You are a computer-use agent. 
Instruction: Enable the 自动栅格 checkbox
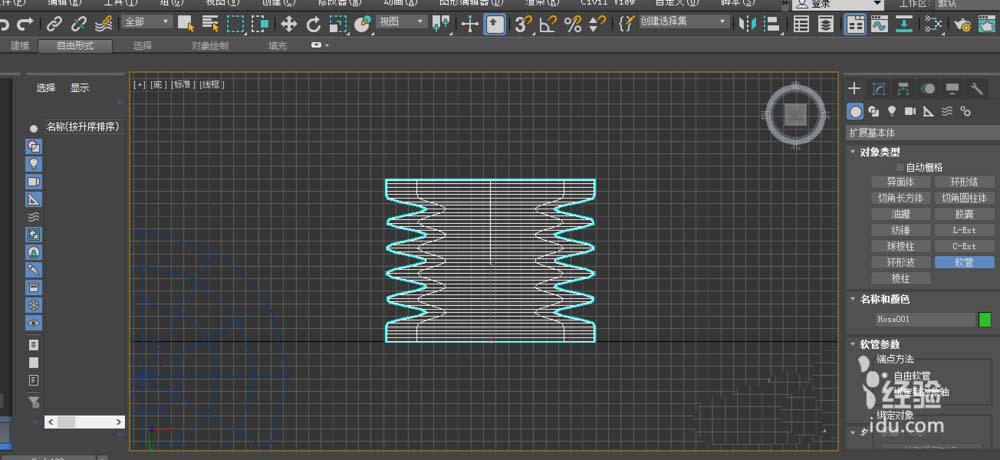[901, 167]
